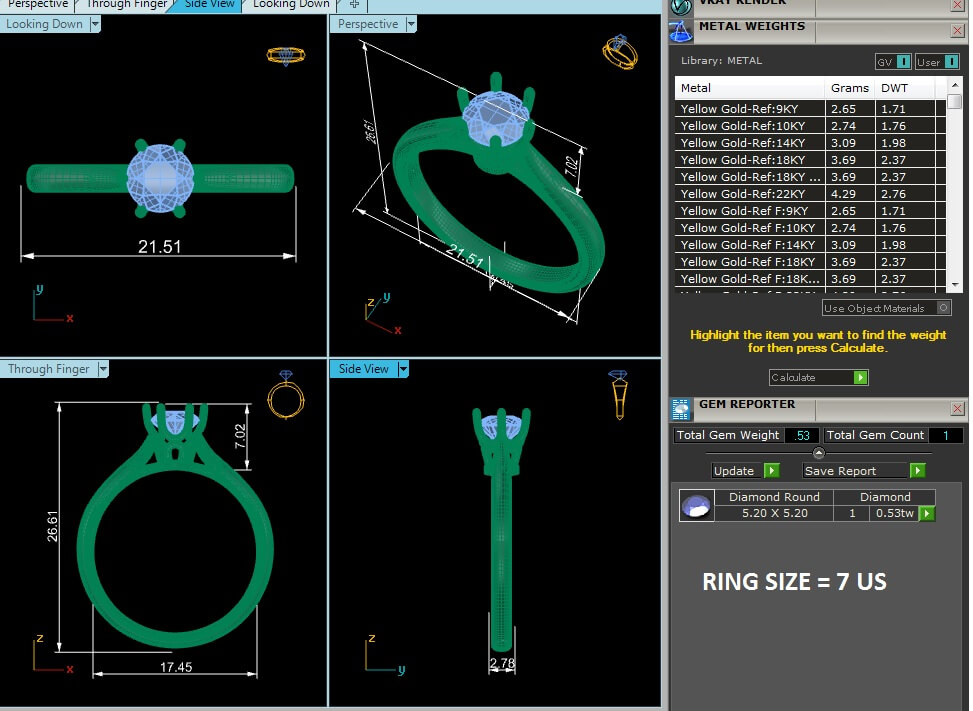Toggle the GV library switch
973x711 pixels.
click(904, 61)
